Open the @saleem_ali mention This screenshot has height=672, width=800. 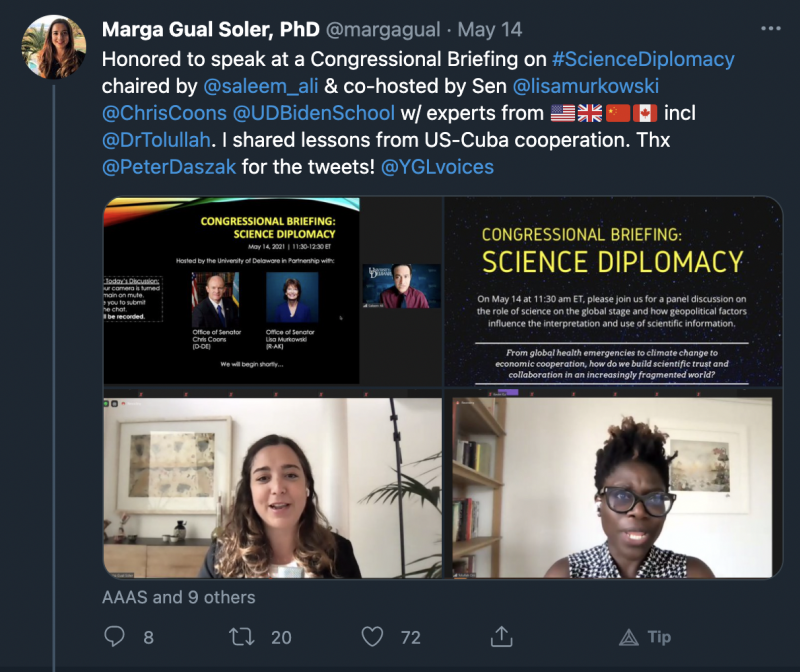click(261, 86)
